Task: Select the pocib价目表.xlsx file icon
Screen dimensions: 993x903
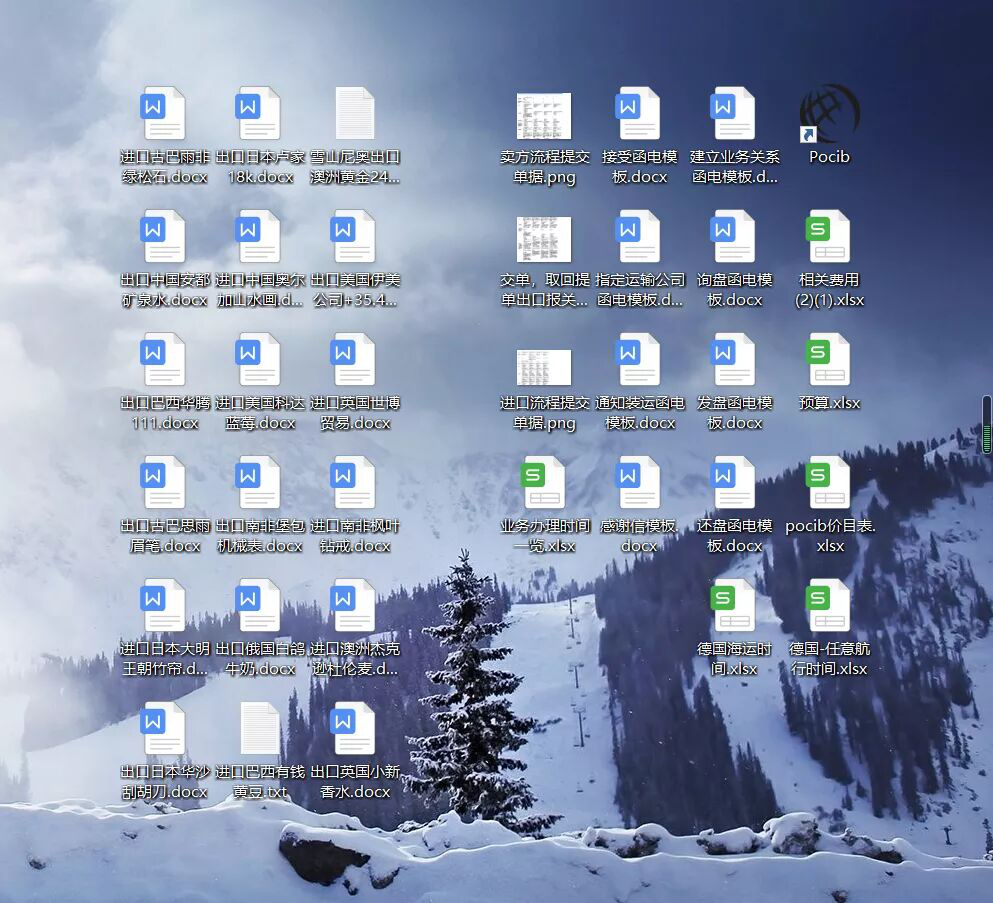Action: (829, 484)
